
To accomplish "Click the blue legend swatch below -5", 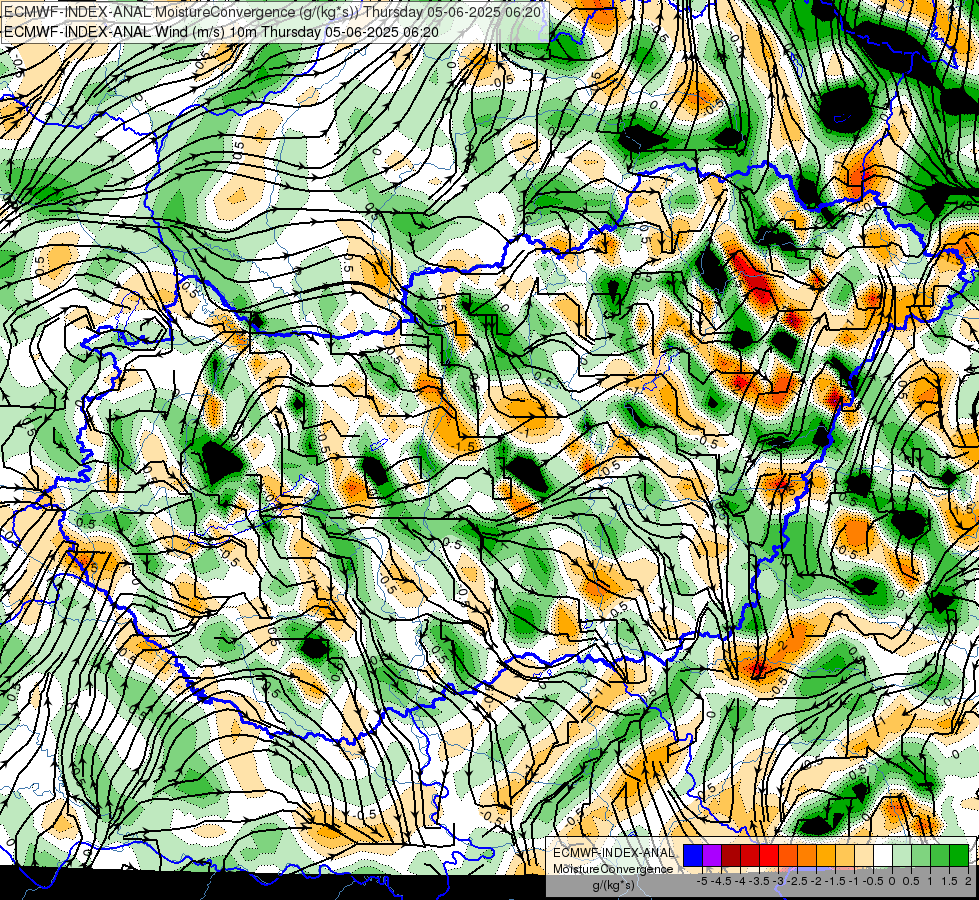I will click(693, 855).
